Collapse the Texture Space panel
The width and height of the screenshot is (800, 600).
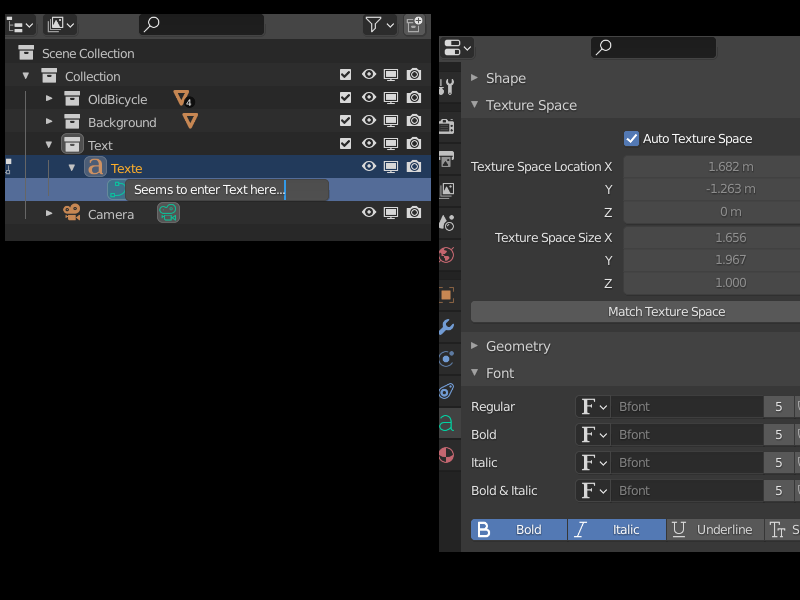pos(474,105)
